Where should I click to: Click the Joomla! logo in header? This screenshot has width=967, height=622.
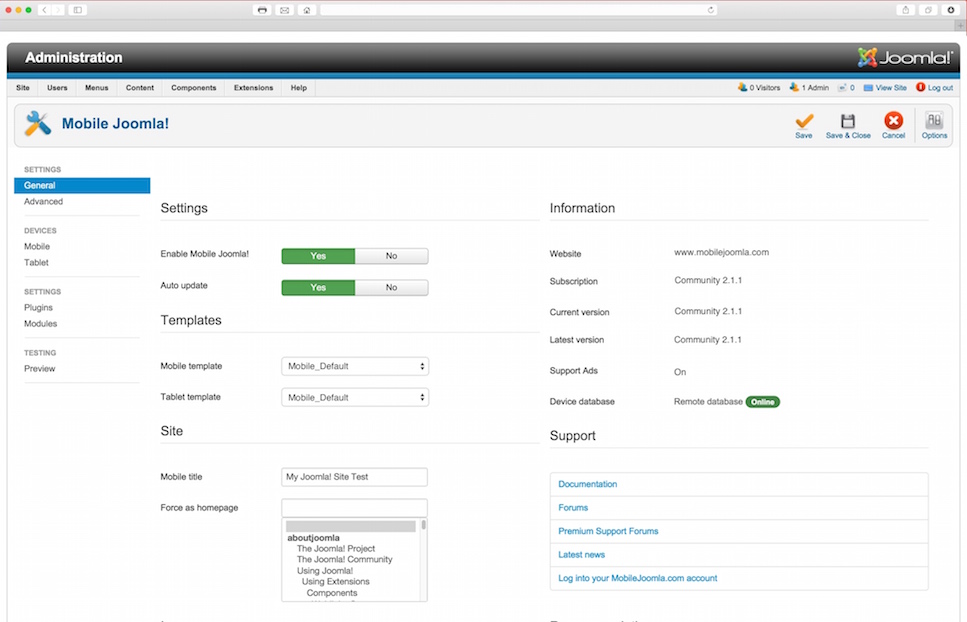click(x=904, y=58)
